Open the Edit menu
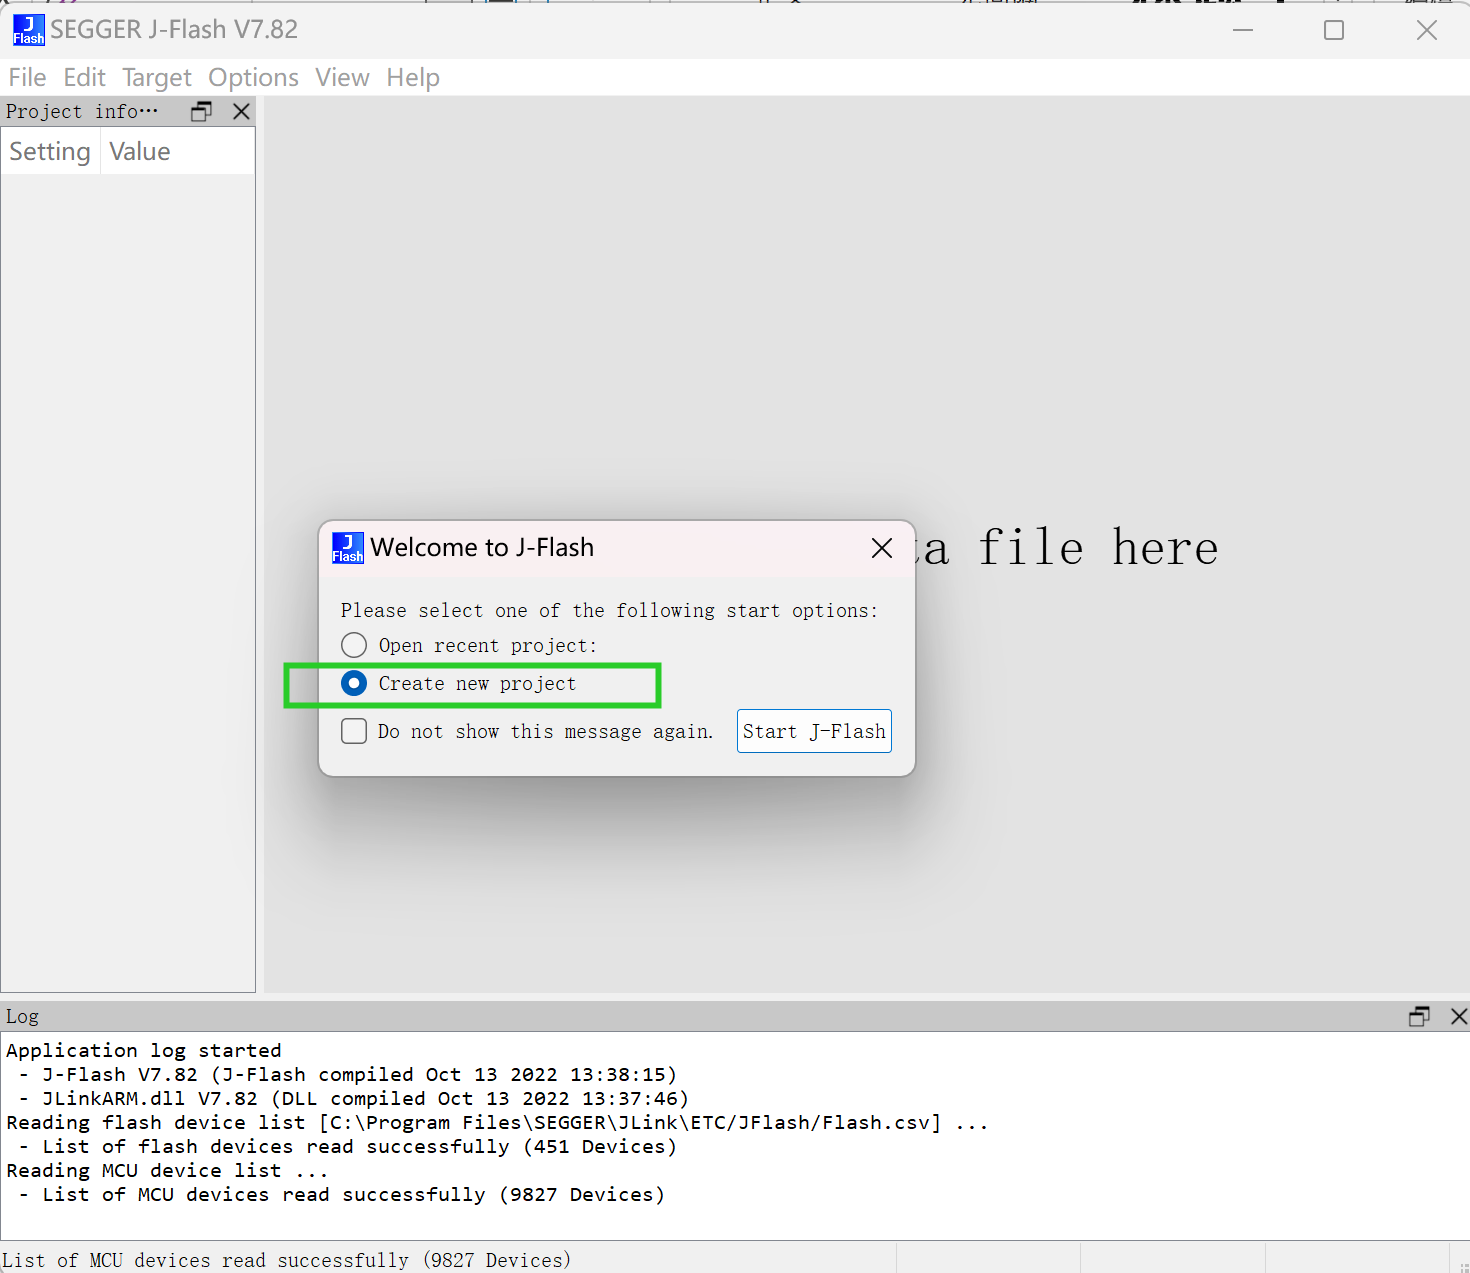Image resolution: width=1470 pixels, height=1273 pixels. (84, 78)
